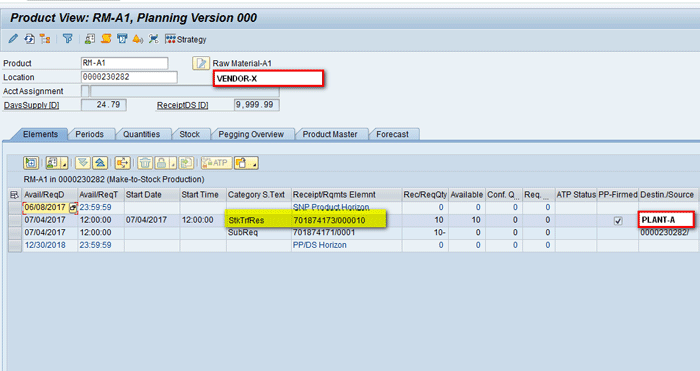Viewport: 700px width, 371px height.
Task: Click the convert order icon before ATP
Action: [186, 163]
